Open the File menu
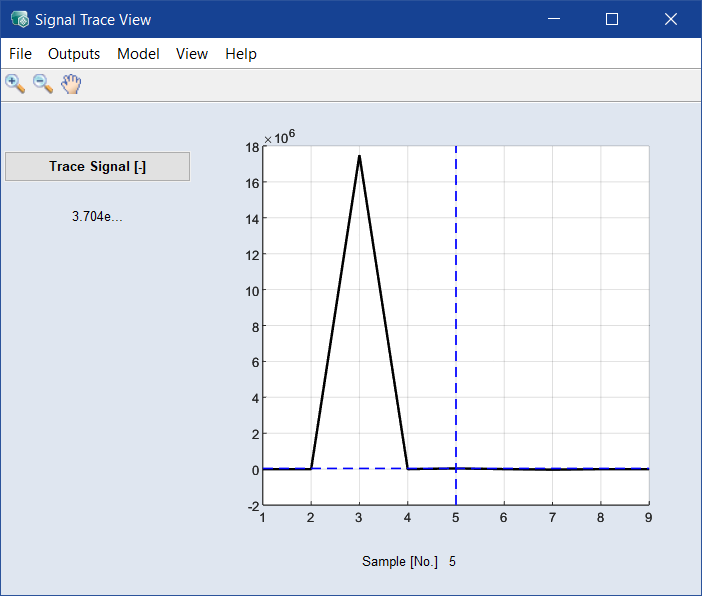This screenshot has height=596, width=702. pyautogui.click(x=20, y=54)
